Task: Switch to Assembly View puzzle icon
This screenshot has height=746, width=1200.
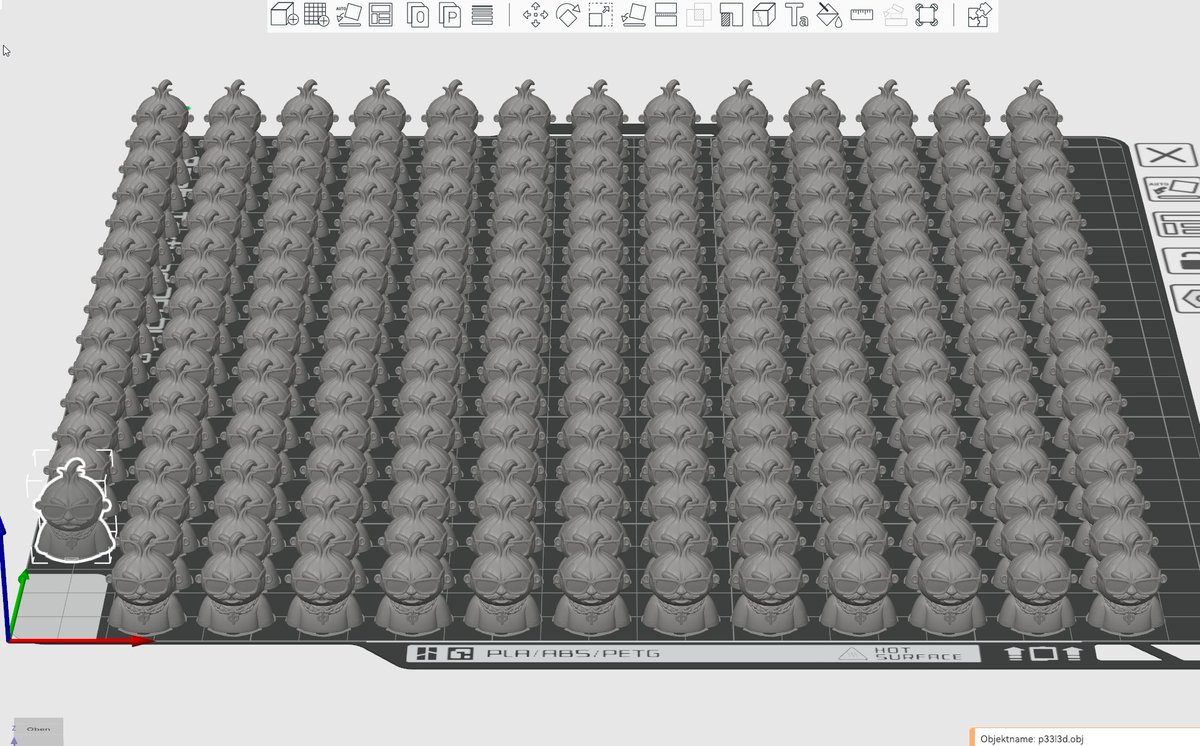Action: click(x=980, y=15)
